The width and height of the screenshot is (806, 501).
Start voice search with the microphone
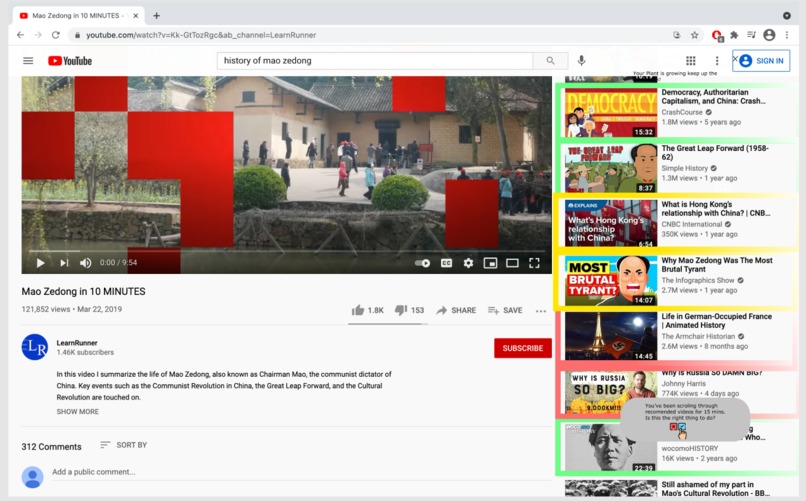[581, 61]
